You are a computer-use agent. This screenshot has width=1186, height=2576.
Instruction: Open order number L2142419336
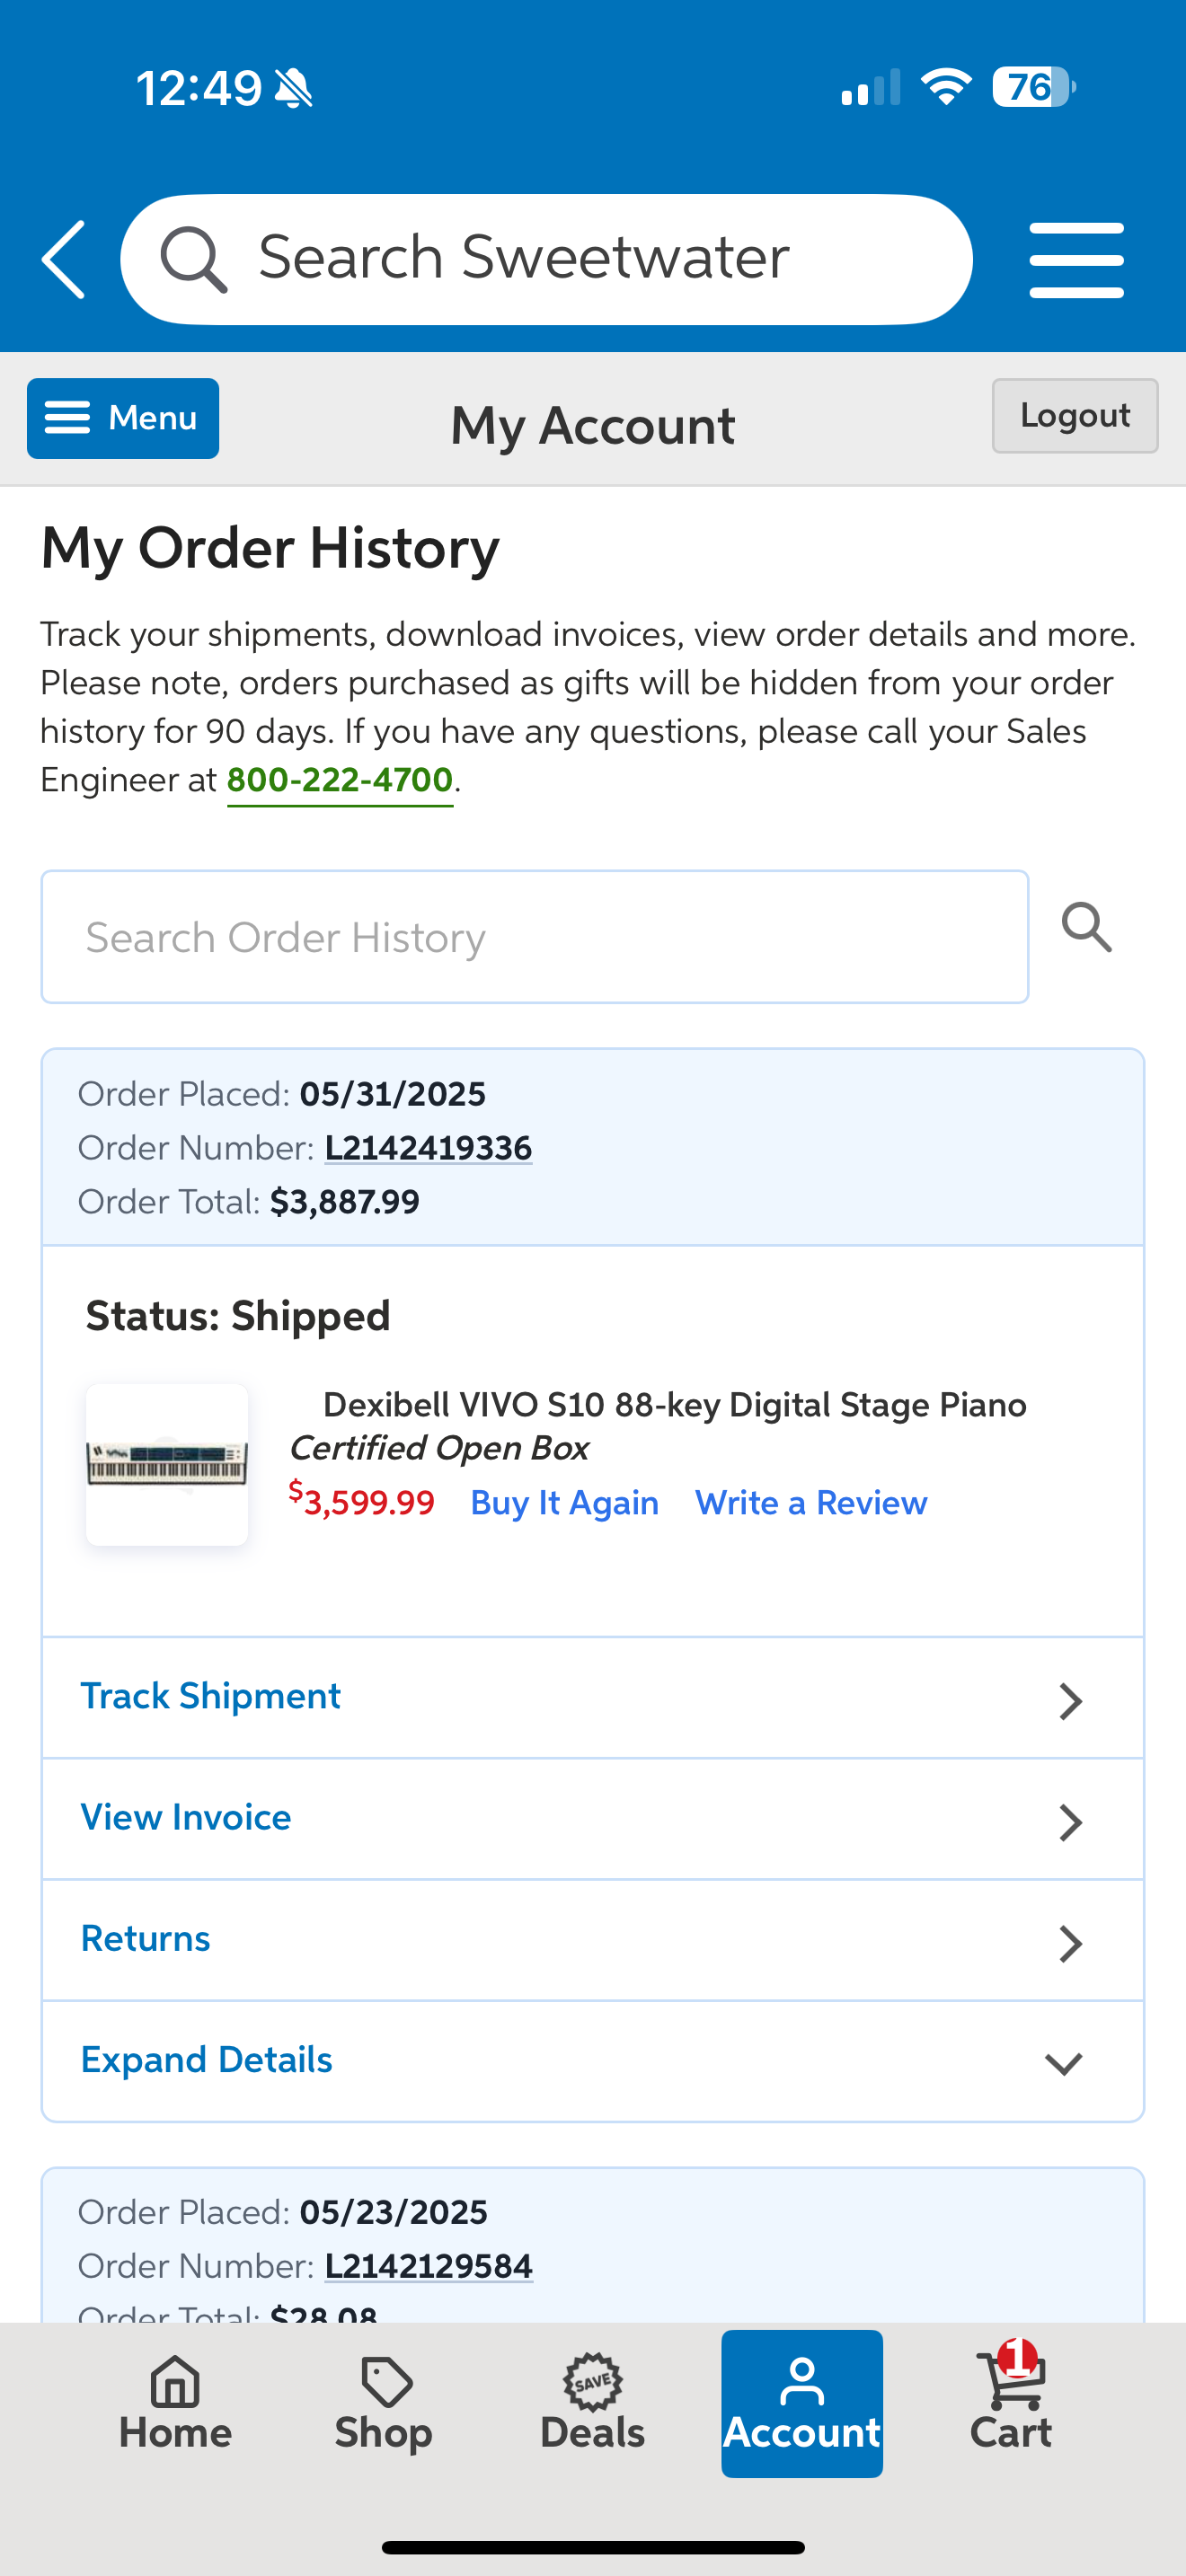(x=428, y=1148)
